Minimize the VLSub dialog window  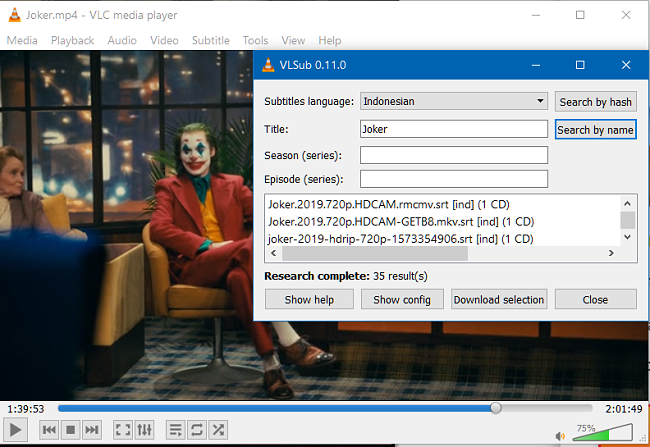(536, 65)
